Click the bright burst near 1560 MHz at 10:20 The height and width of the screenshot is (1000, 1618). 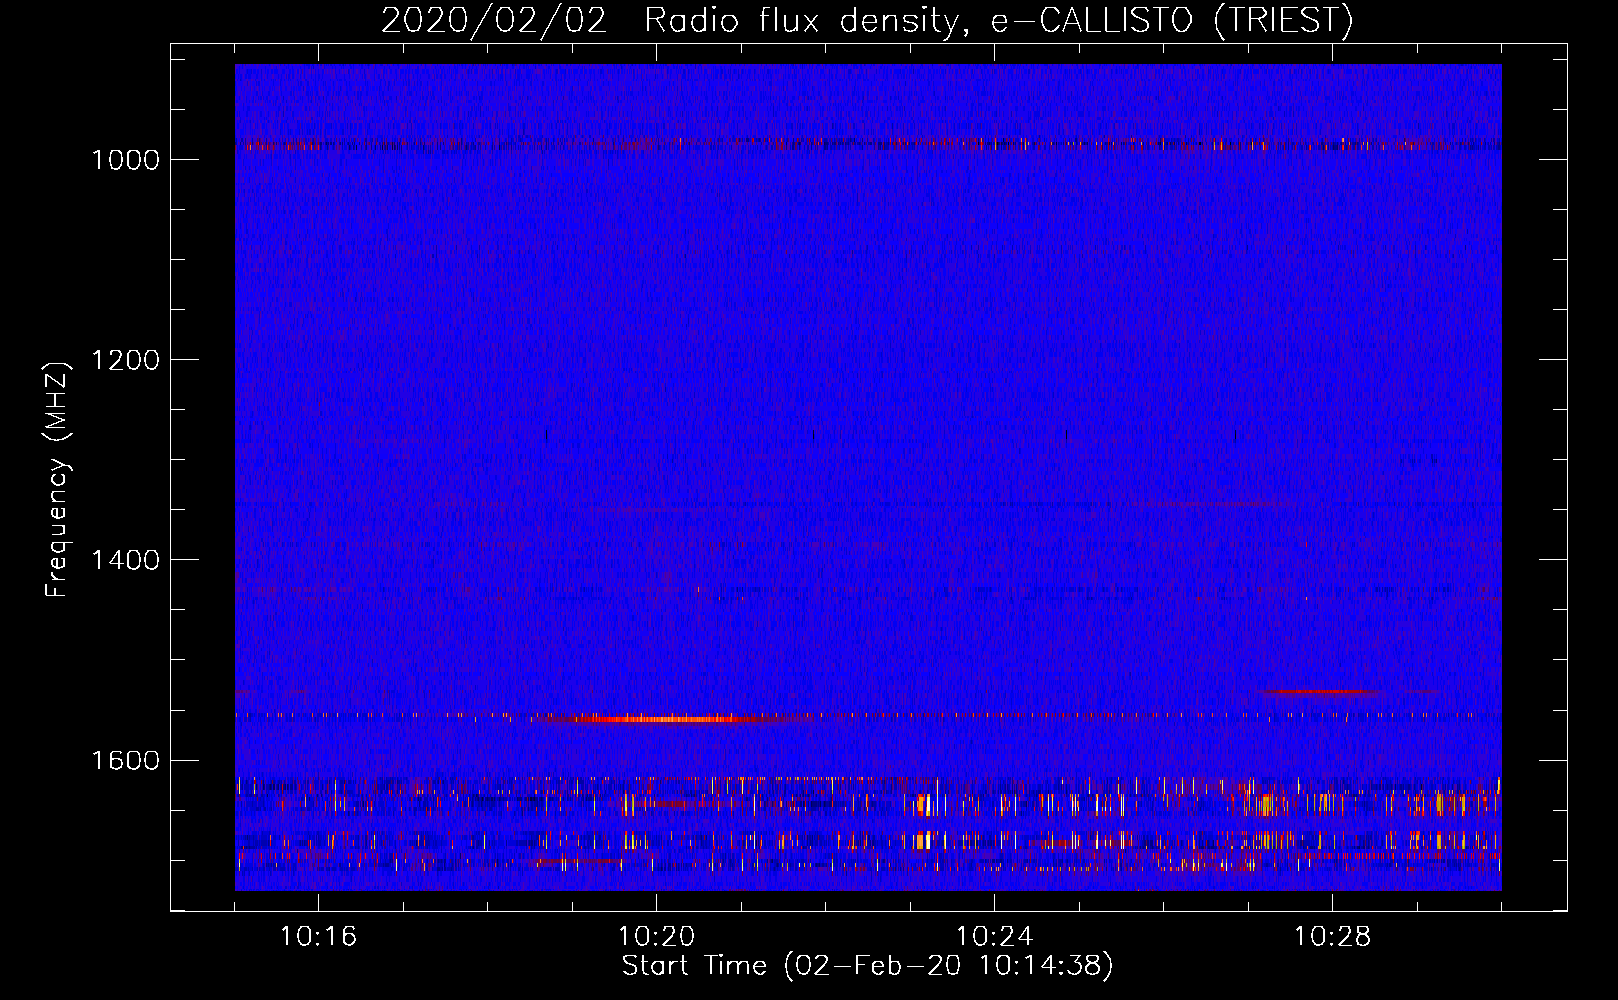pyautogui.click(x=660, y=718)
